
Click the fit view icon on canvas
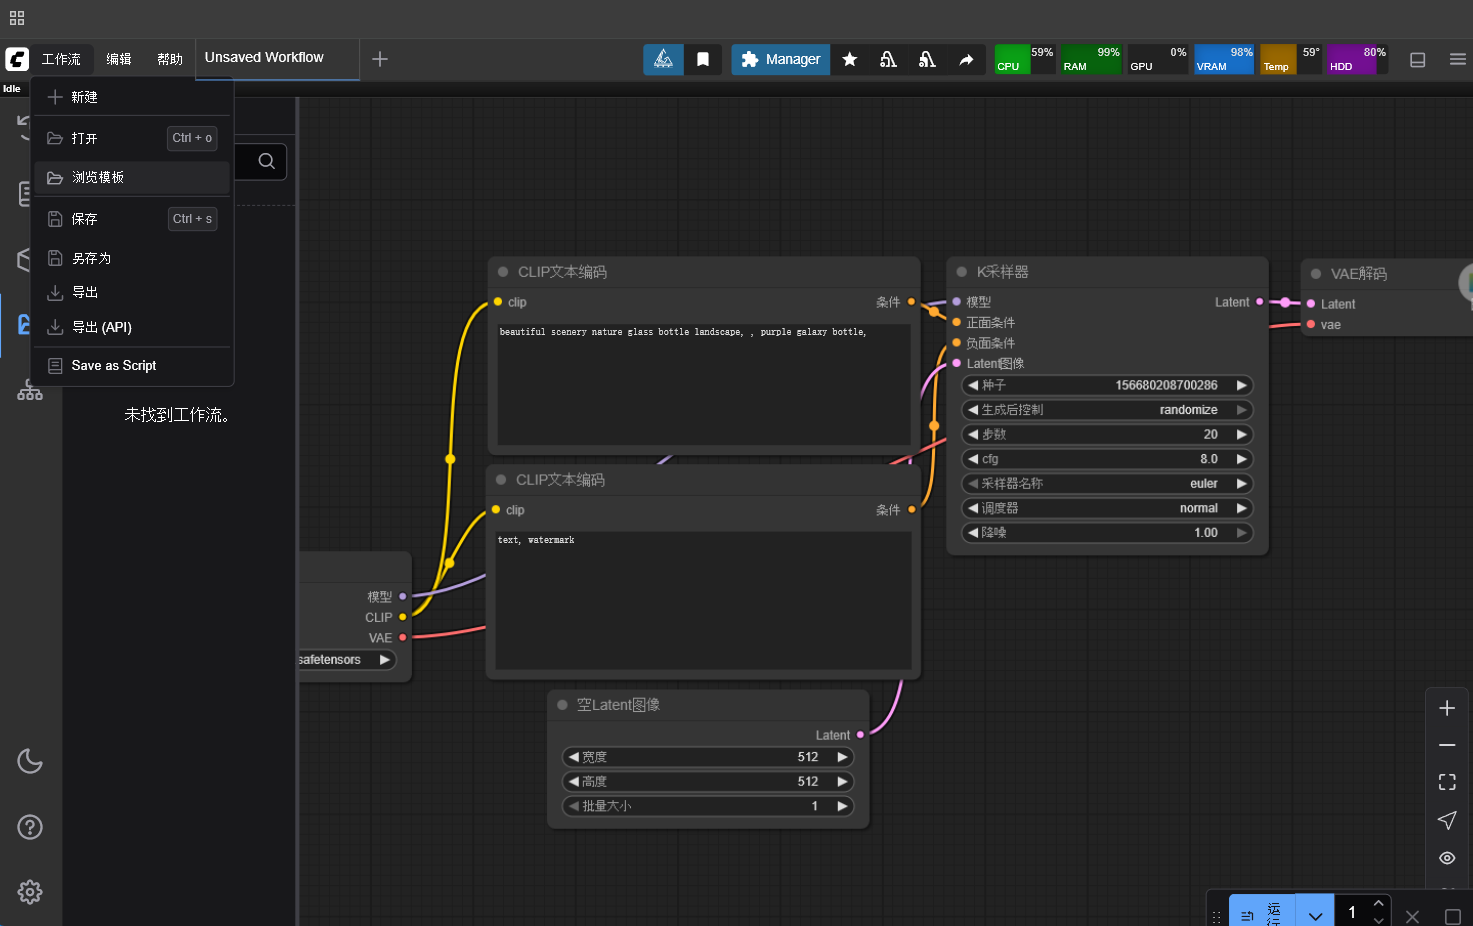point(1447,782)
